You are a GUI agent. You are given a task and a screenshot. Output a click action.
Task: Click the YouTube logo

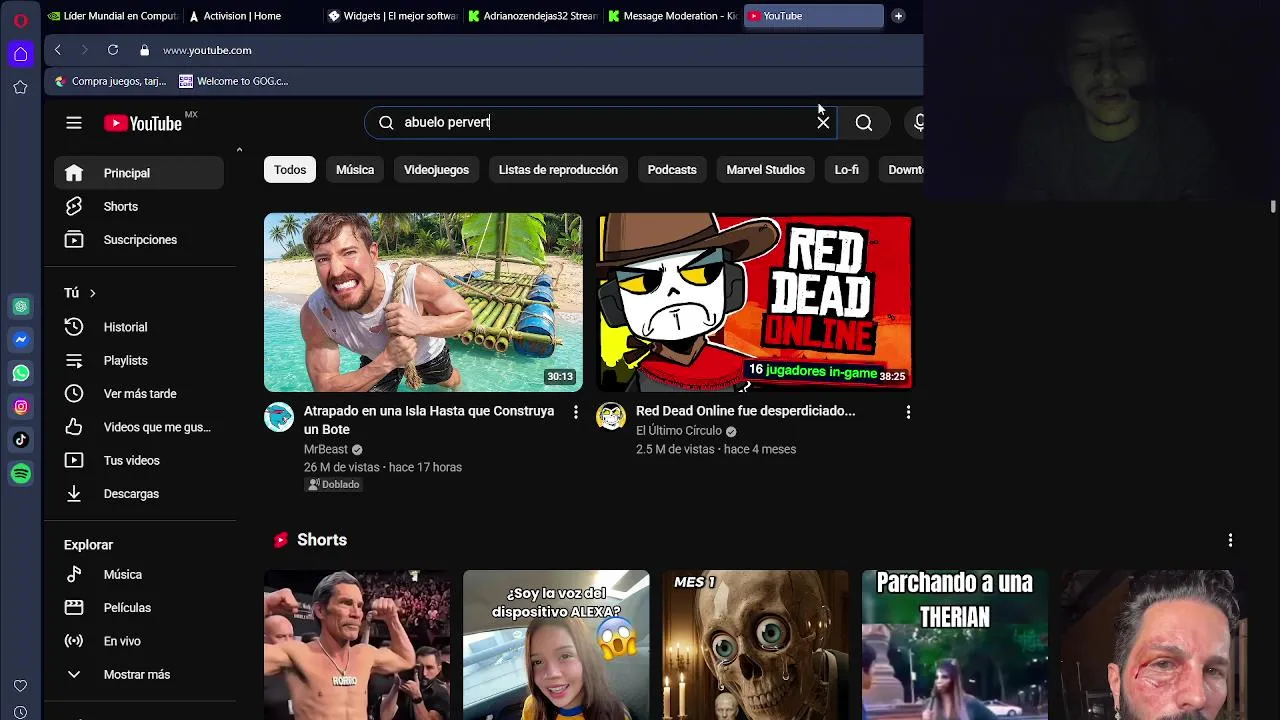(x=143, y=123)
